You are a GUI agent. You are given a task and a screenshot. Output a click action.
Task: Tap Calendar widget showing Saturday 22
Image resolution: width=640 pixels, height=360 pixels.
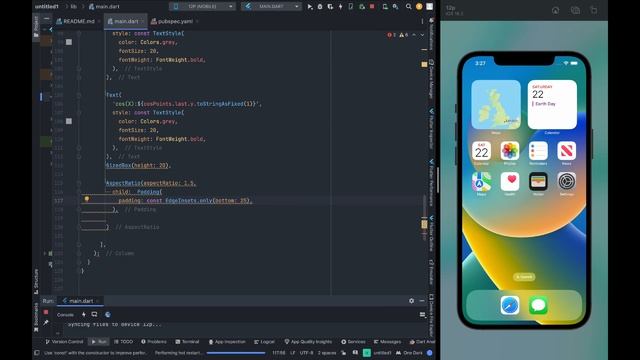click(552, 104)
